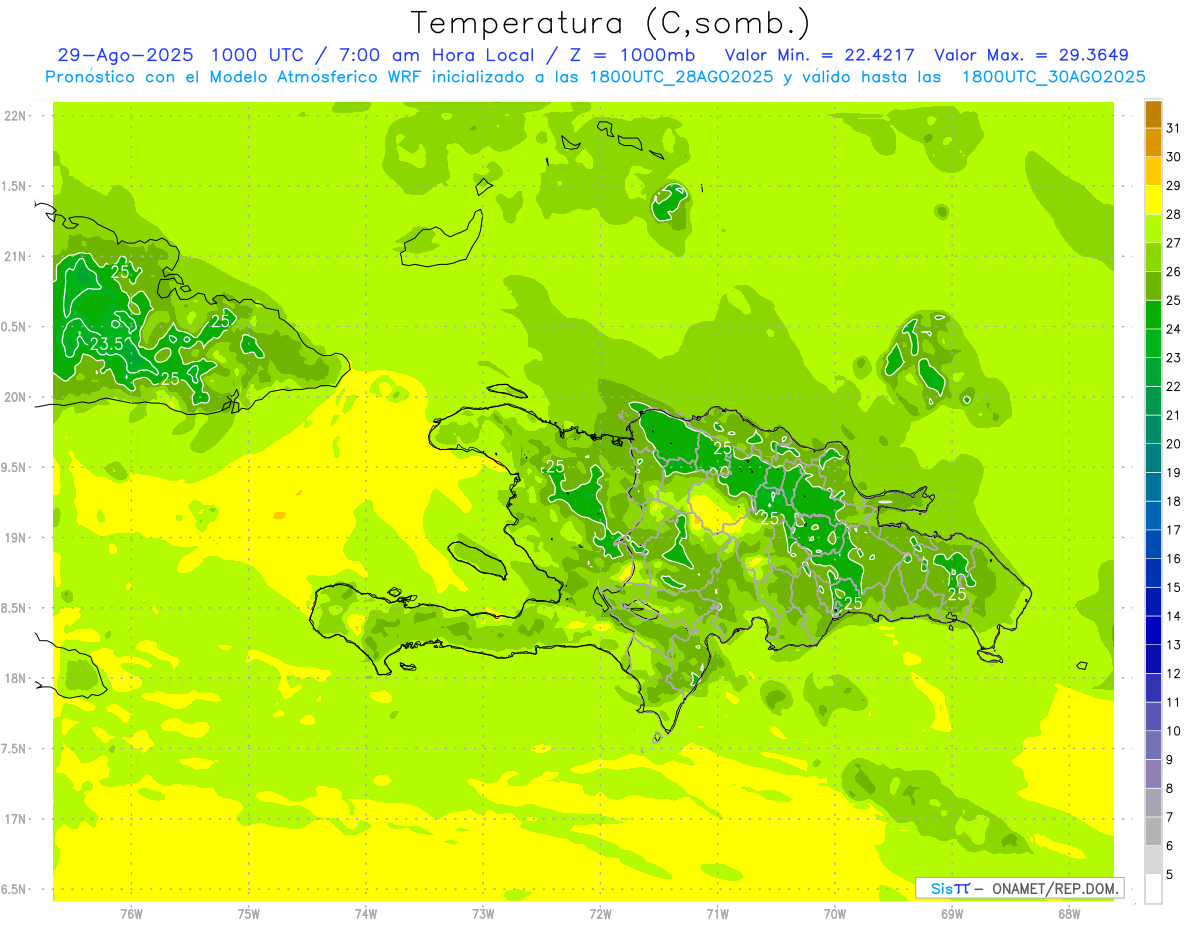Click the '25' contour label in Haiti
1200x927 pixels.
point(555,466)
